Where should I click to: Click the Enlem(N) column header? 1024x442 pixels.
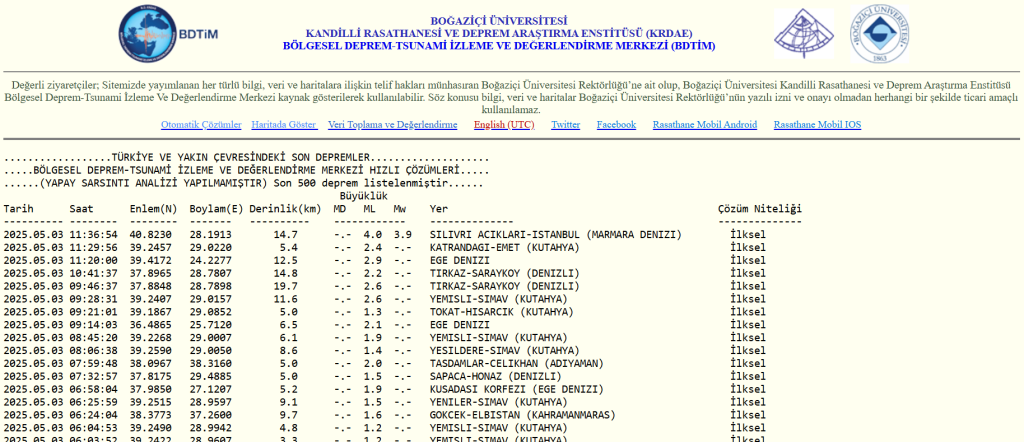153,209
